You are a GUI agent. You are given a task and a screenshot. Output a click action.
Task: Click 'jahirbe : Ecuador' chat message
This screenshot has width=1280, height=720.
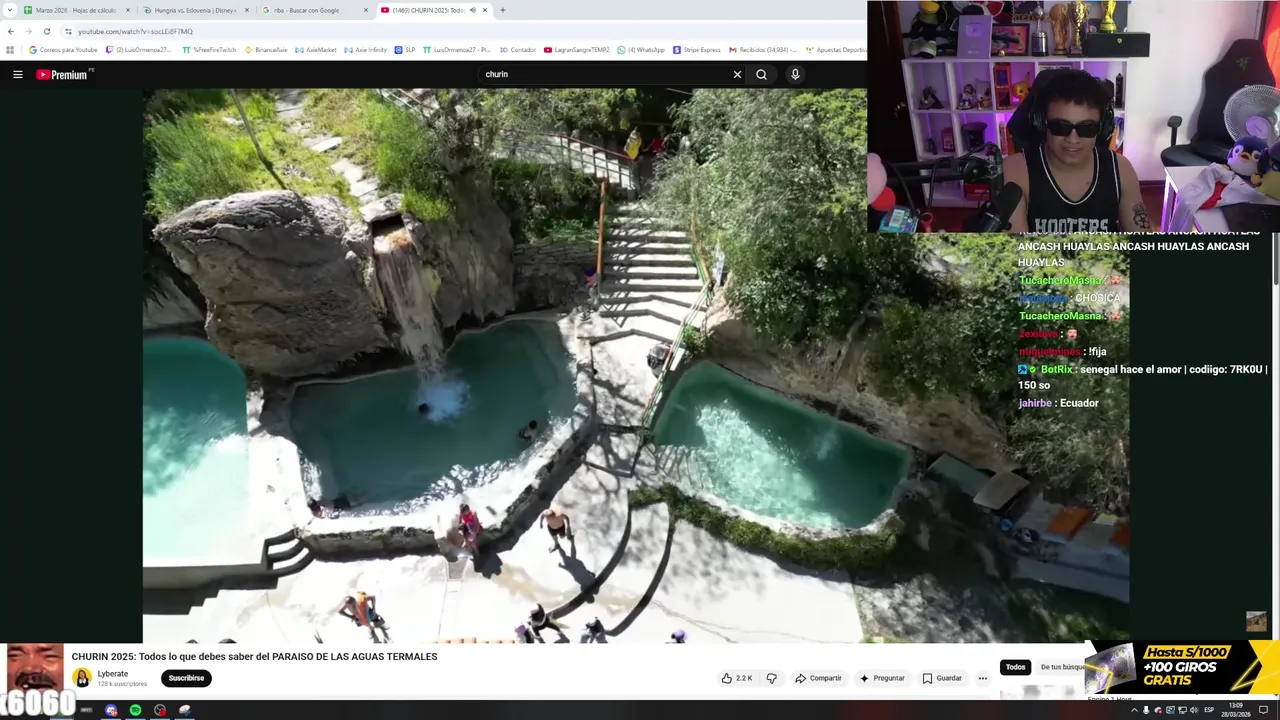pyautogui.click(x=1059, y=403)
